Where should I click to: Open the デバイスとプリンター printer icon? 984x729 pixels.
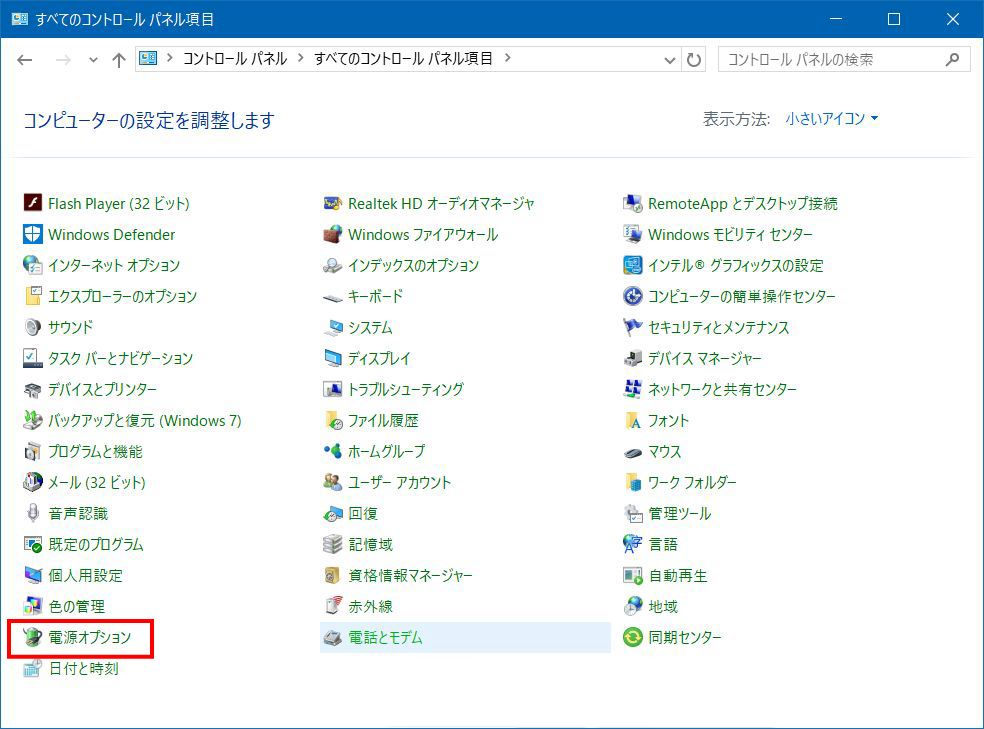click(33, 389)
